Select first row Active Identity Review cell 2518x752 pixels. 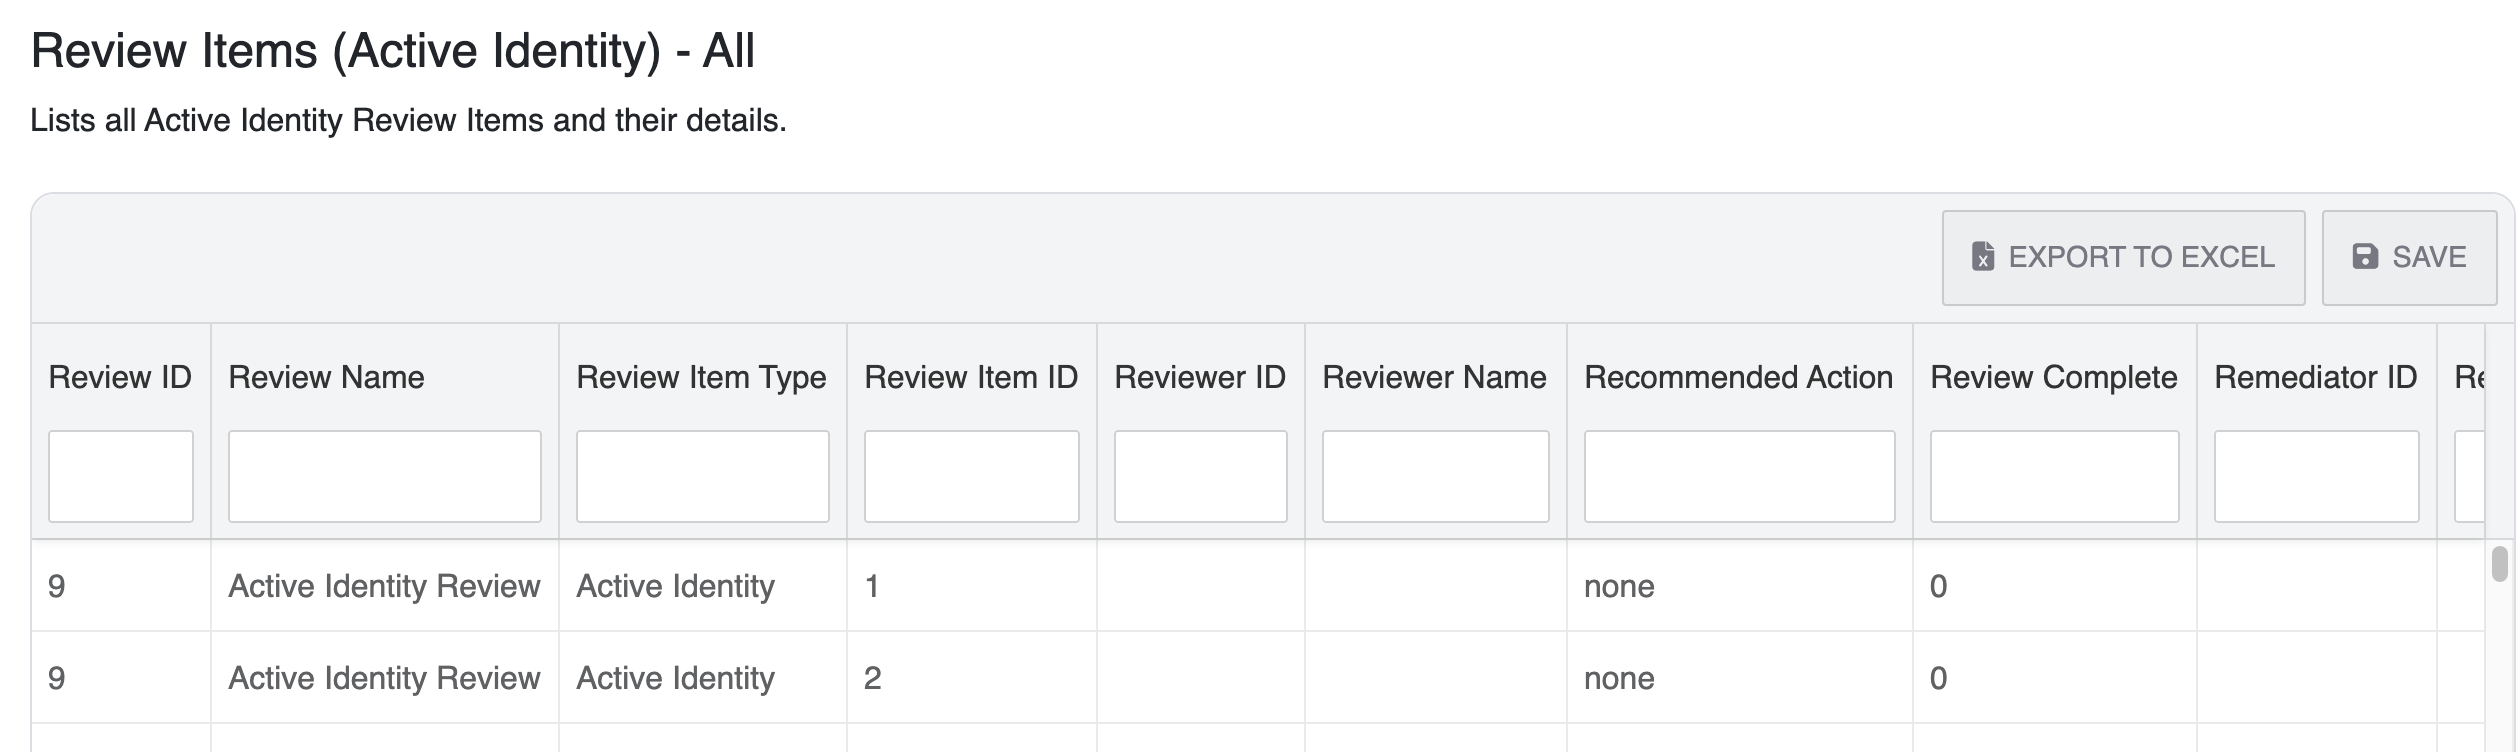384,586
